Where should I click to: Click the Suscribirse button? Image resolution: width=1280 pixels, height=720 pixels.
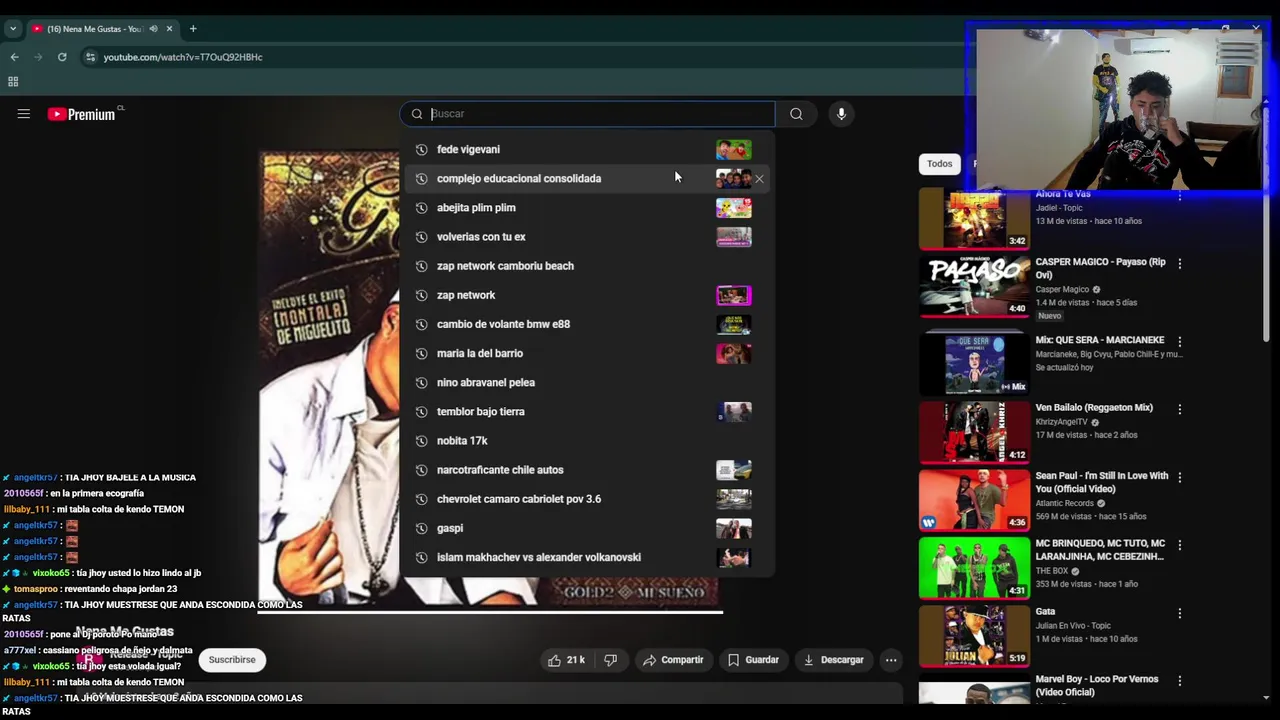232,660
